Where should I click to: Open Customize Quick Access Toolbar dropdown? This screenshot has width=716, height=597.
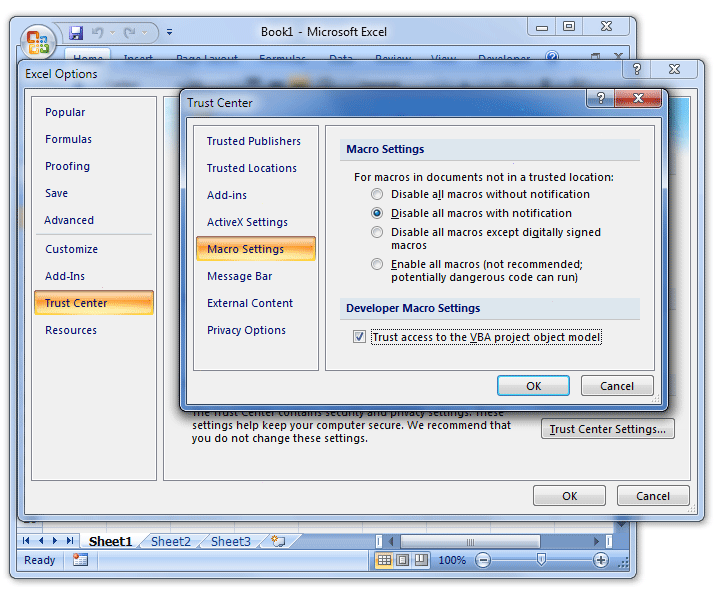[169, 33]
